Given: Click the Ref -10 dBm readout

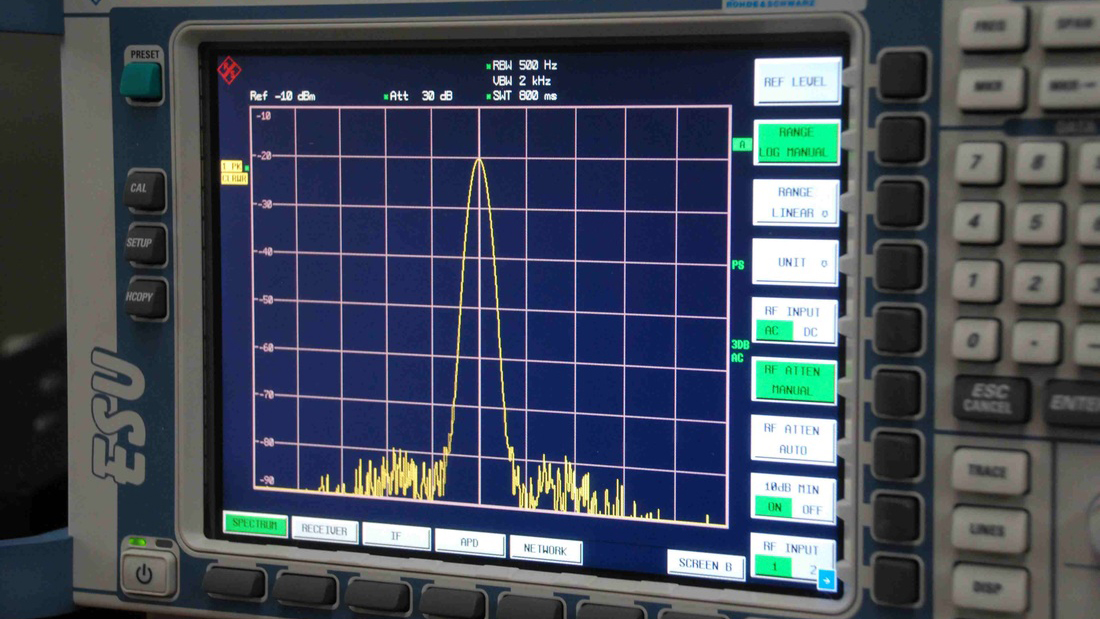Looking at the screenshot, I should coord(283,96).
